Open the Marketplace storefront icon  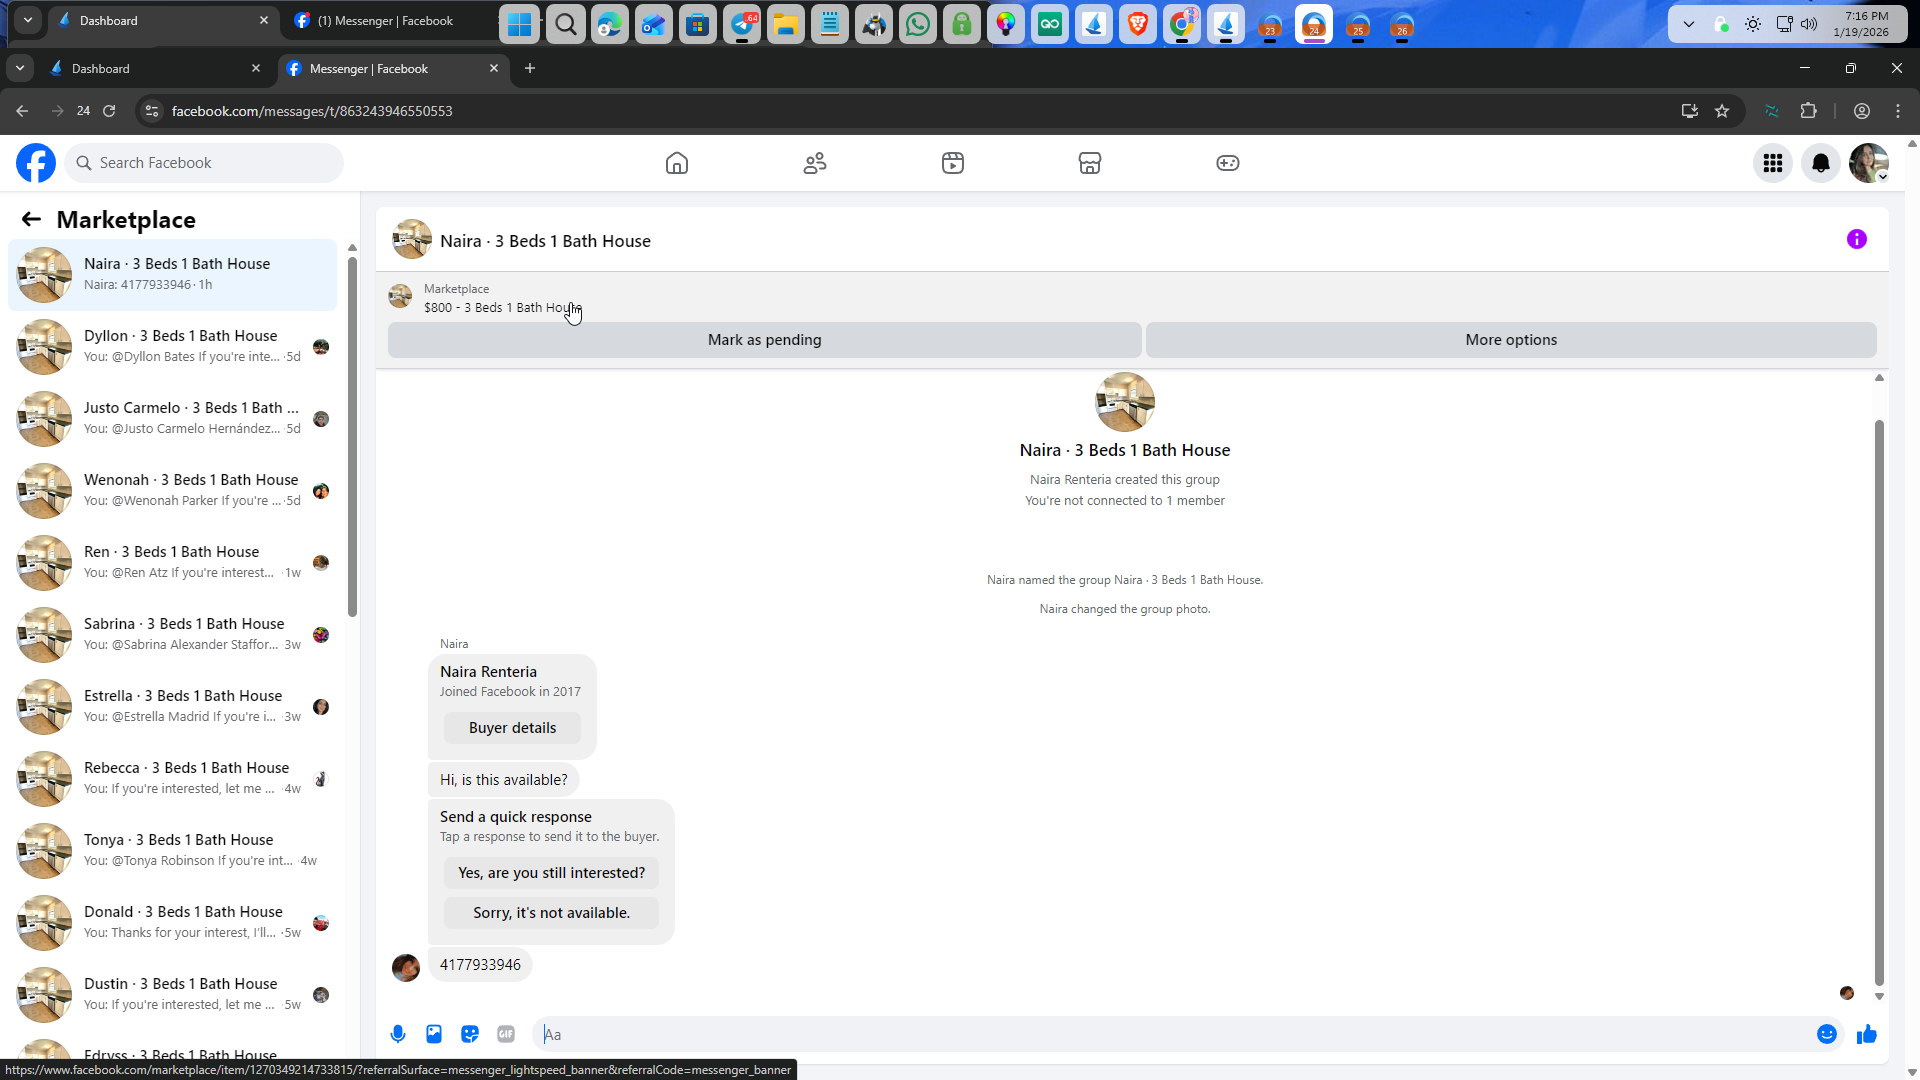tap(1090, 163)
